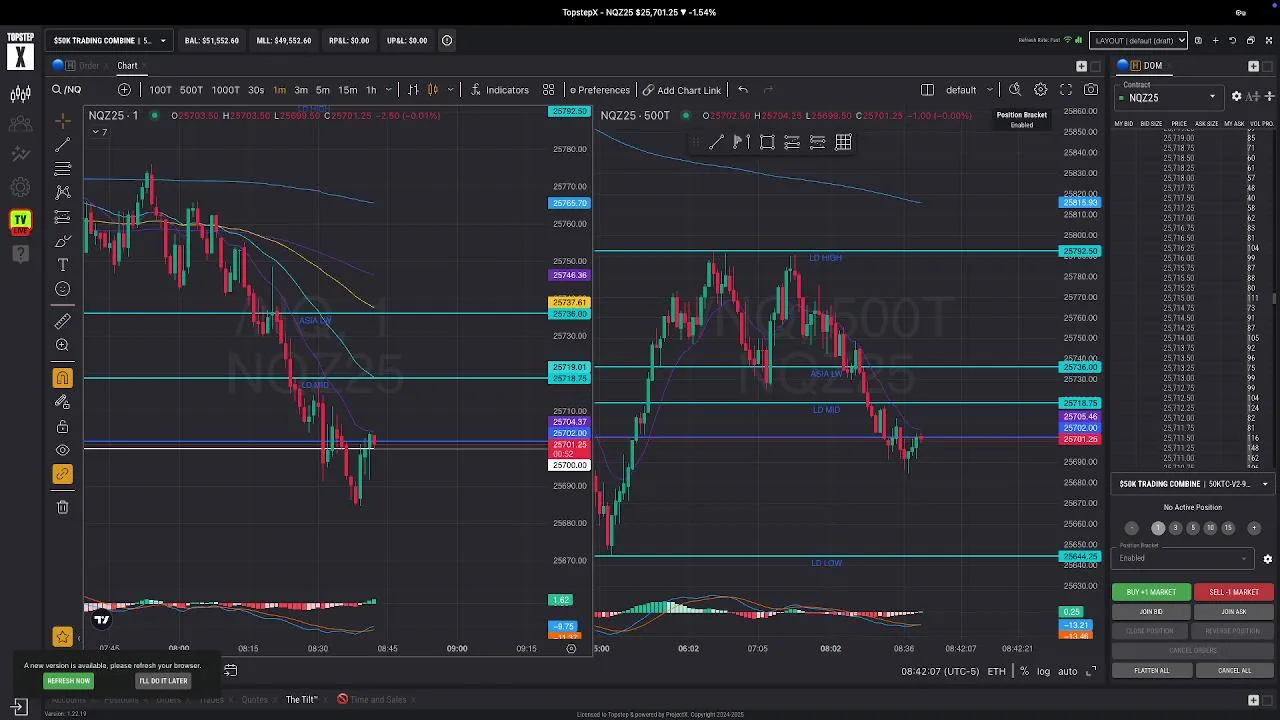
Task: Open the DOM settings gear icon
Action: 1236,97
